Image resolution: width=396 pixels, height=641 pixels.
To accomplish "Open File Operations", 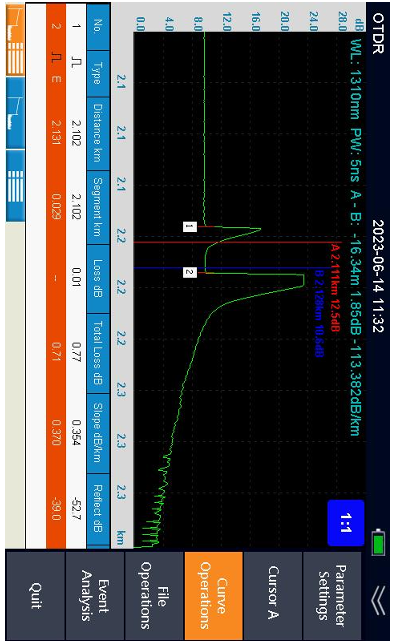I will (x=154, y=595).
